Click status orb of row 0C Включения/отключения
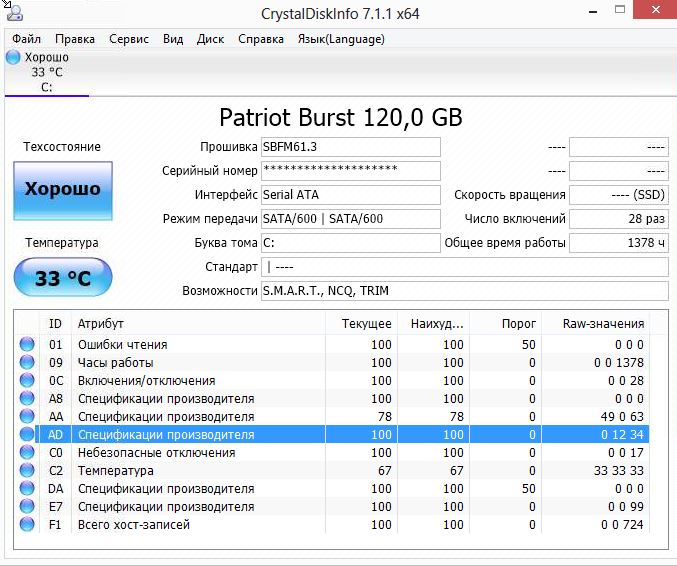This screenshot has height=566, width=677. click(27, 380)
